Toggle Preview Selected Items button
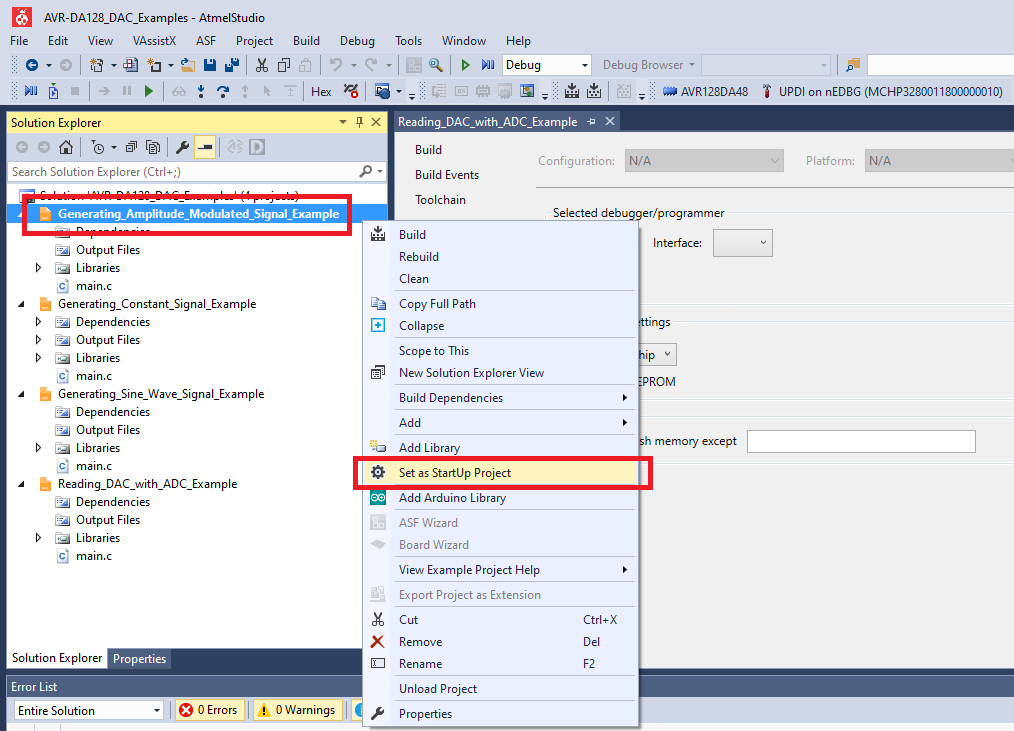The height and width of the screenshot is (731, 1014). (205, 147)
